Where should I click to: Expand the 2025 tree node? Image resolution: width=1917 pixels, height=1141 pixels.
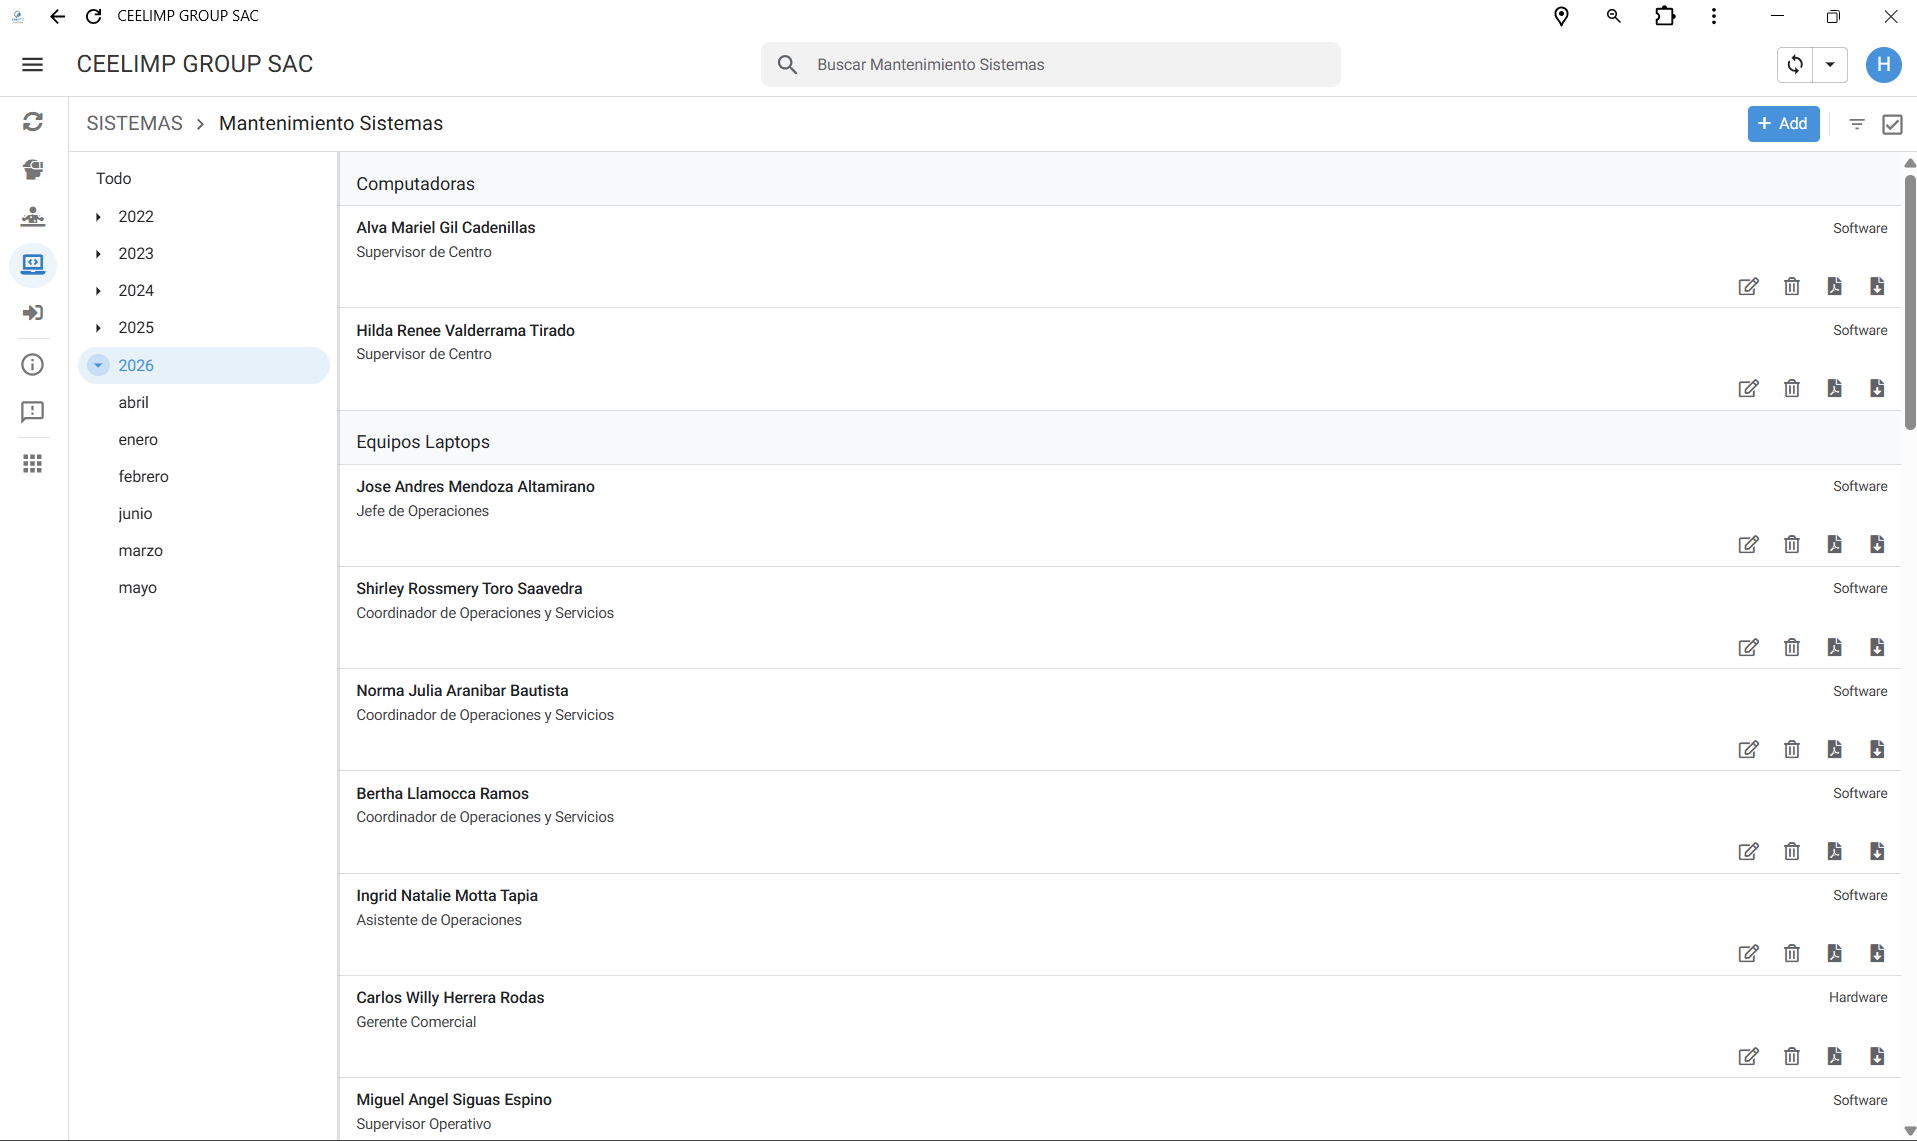coord(98,328)
